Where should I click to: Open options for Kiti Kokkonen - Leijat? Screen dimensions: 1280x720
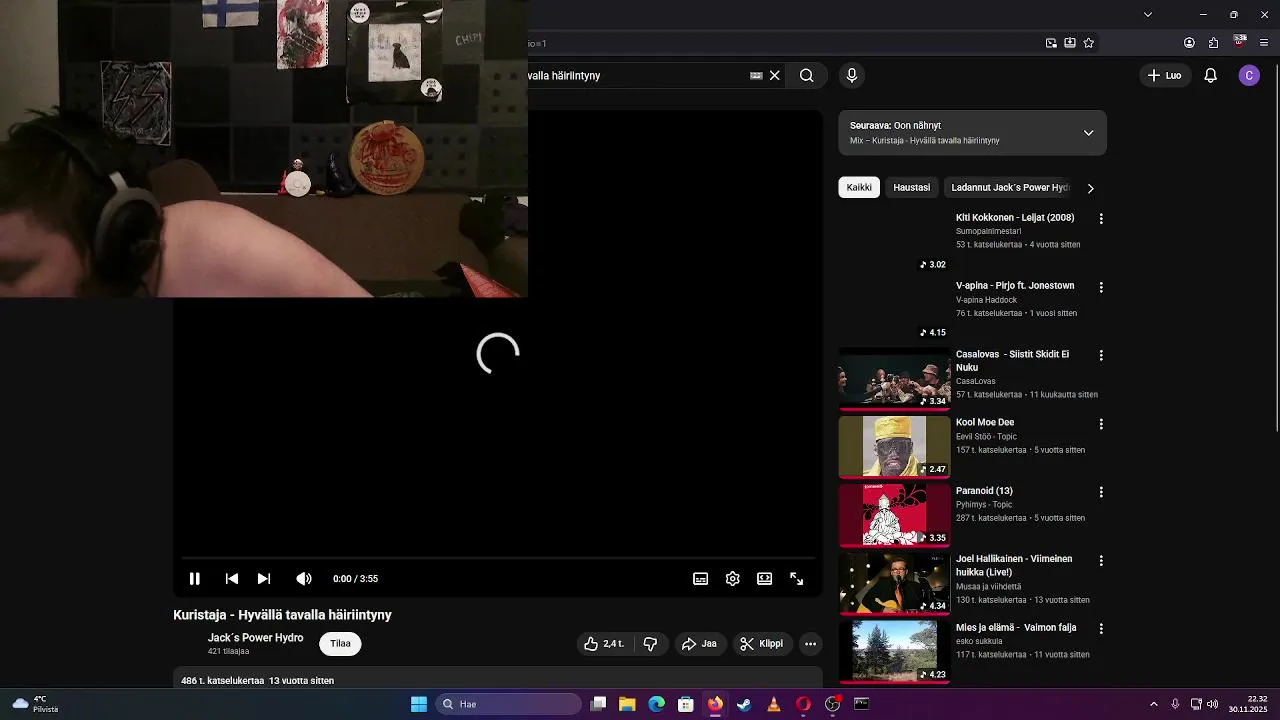[x=1101, y=218]
